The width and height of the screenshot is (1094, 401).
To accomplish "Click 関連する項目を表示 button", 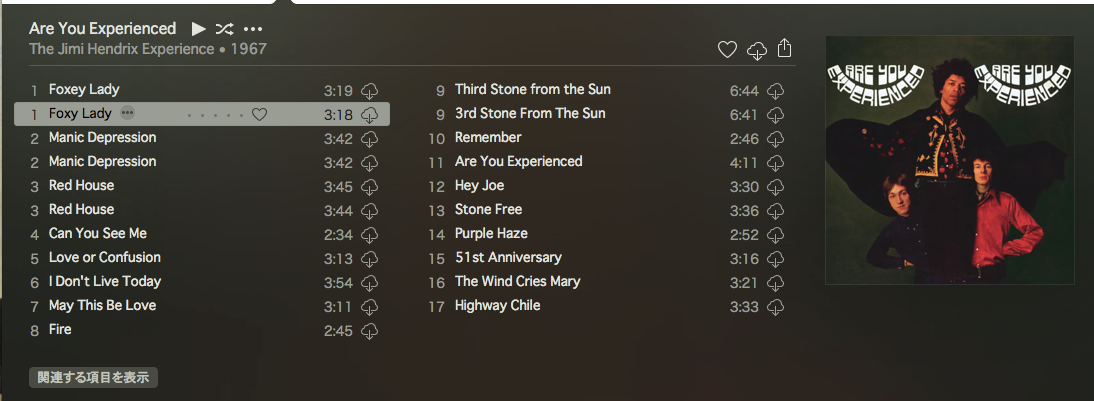I will 93,377.
